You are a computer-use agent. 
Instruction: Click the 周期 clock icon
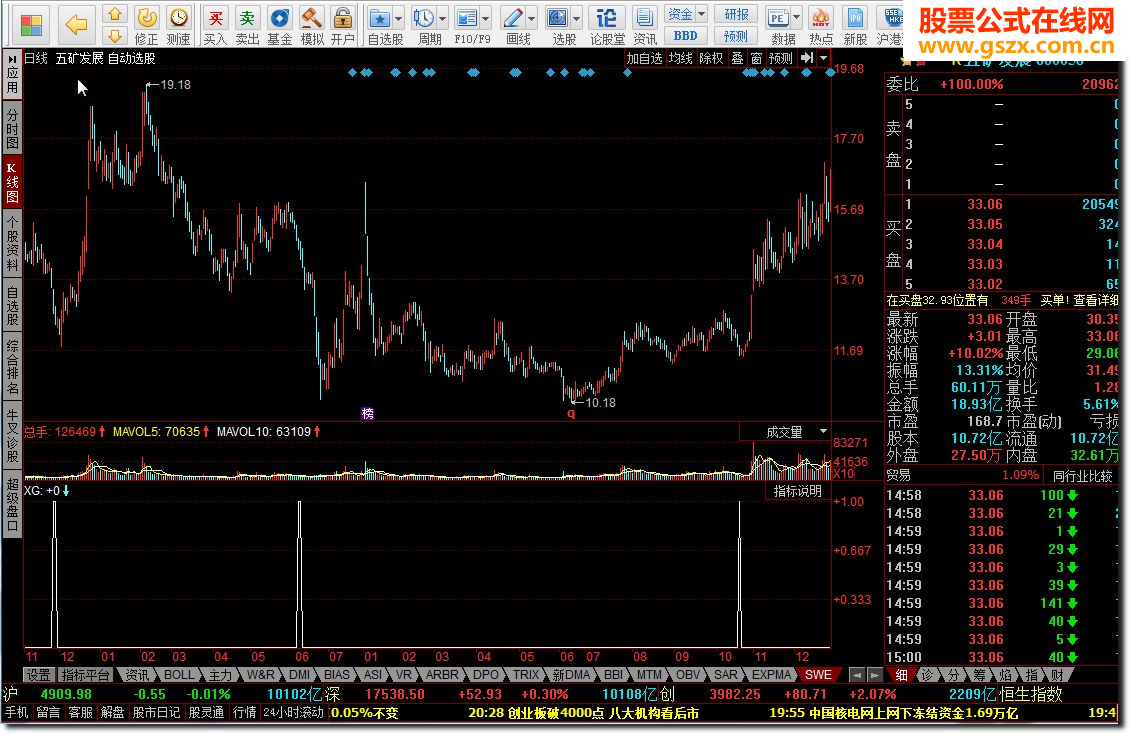point(423,17)
